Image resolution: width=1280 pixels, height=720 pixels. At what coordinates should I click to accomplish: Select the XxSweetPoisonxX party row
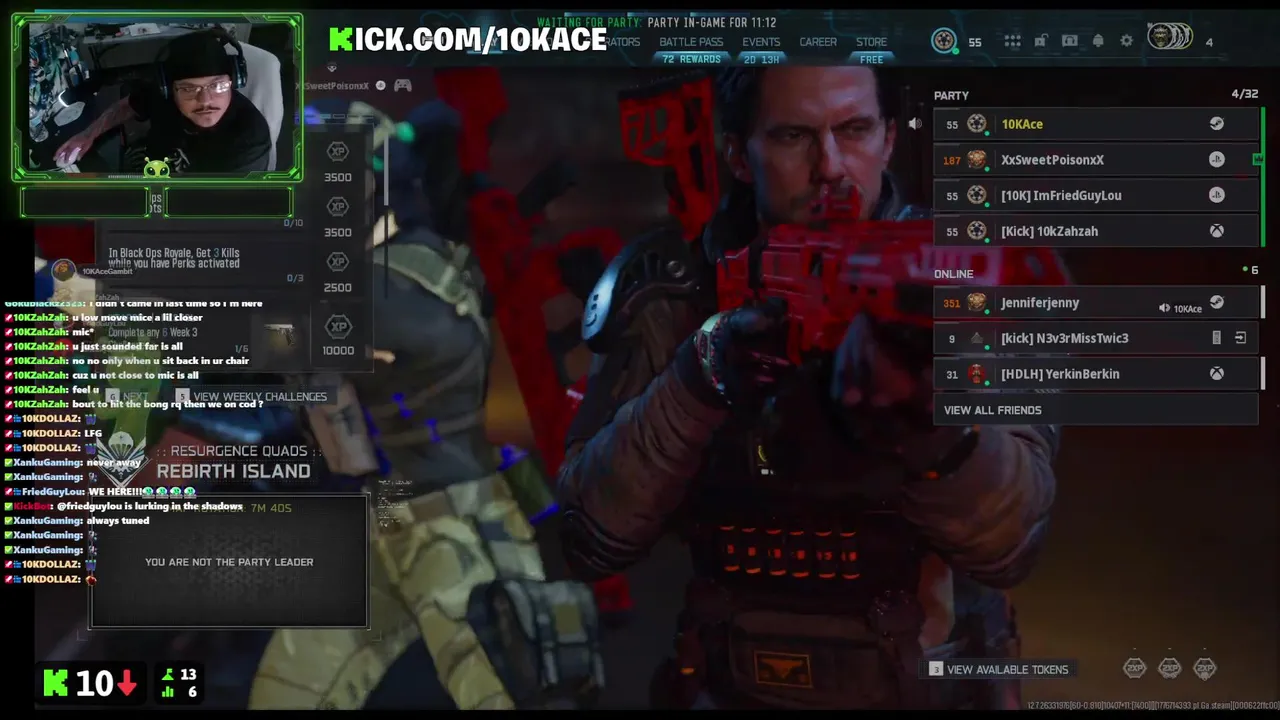click(x=1095, y=160)
